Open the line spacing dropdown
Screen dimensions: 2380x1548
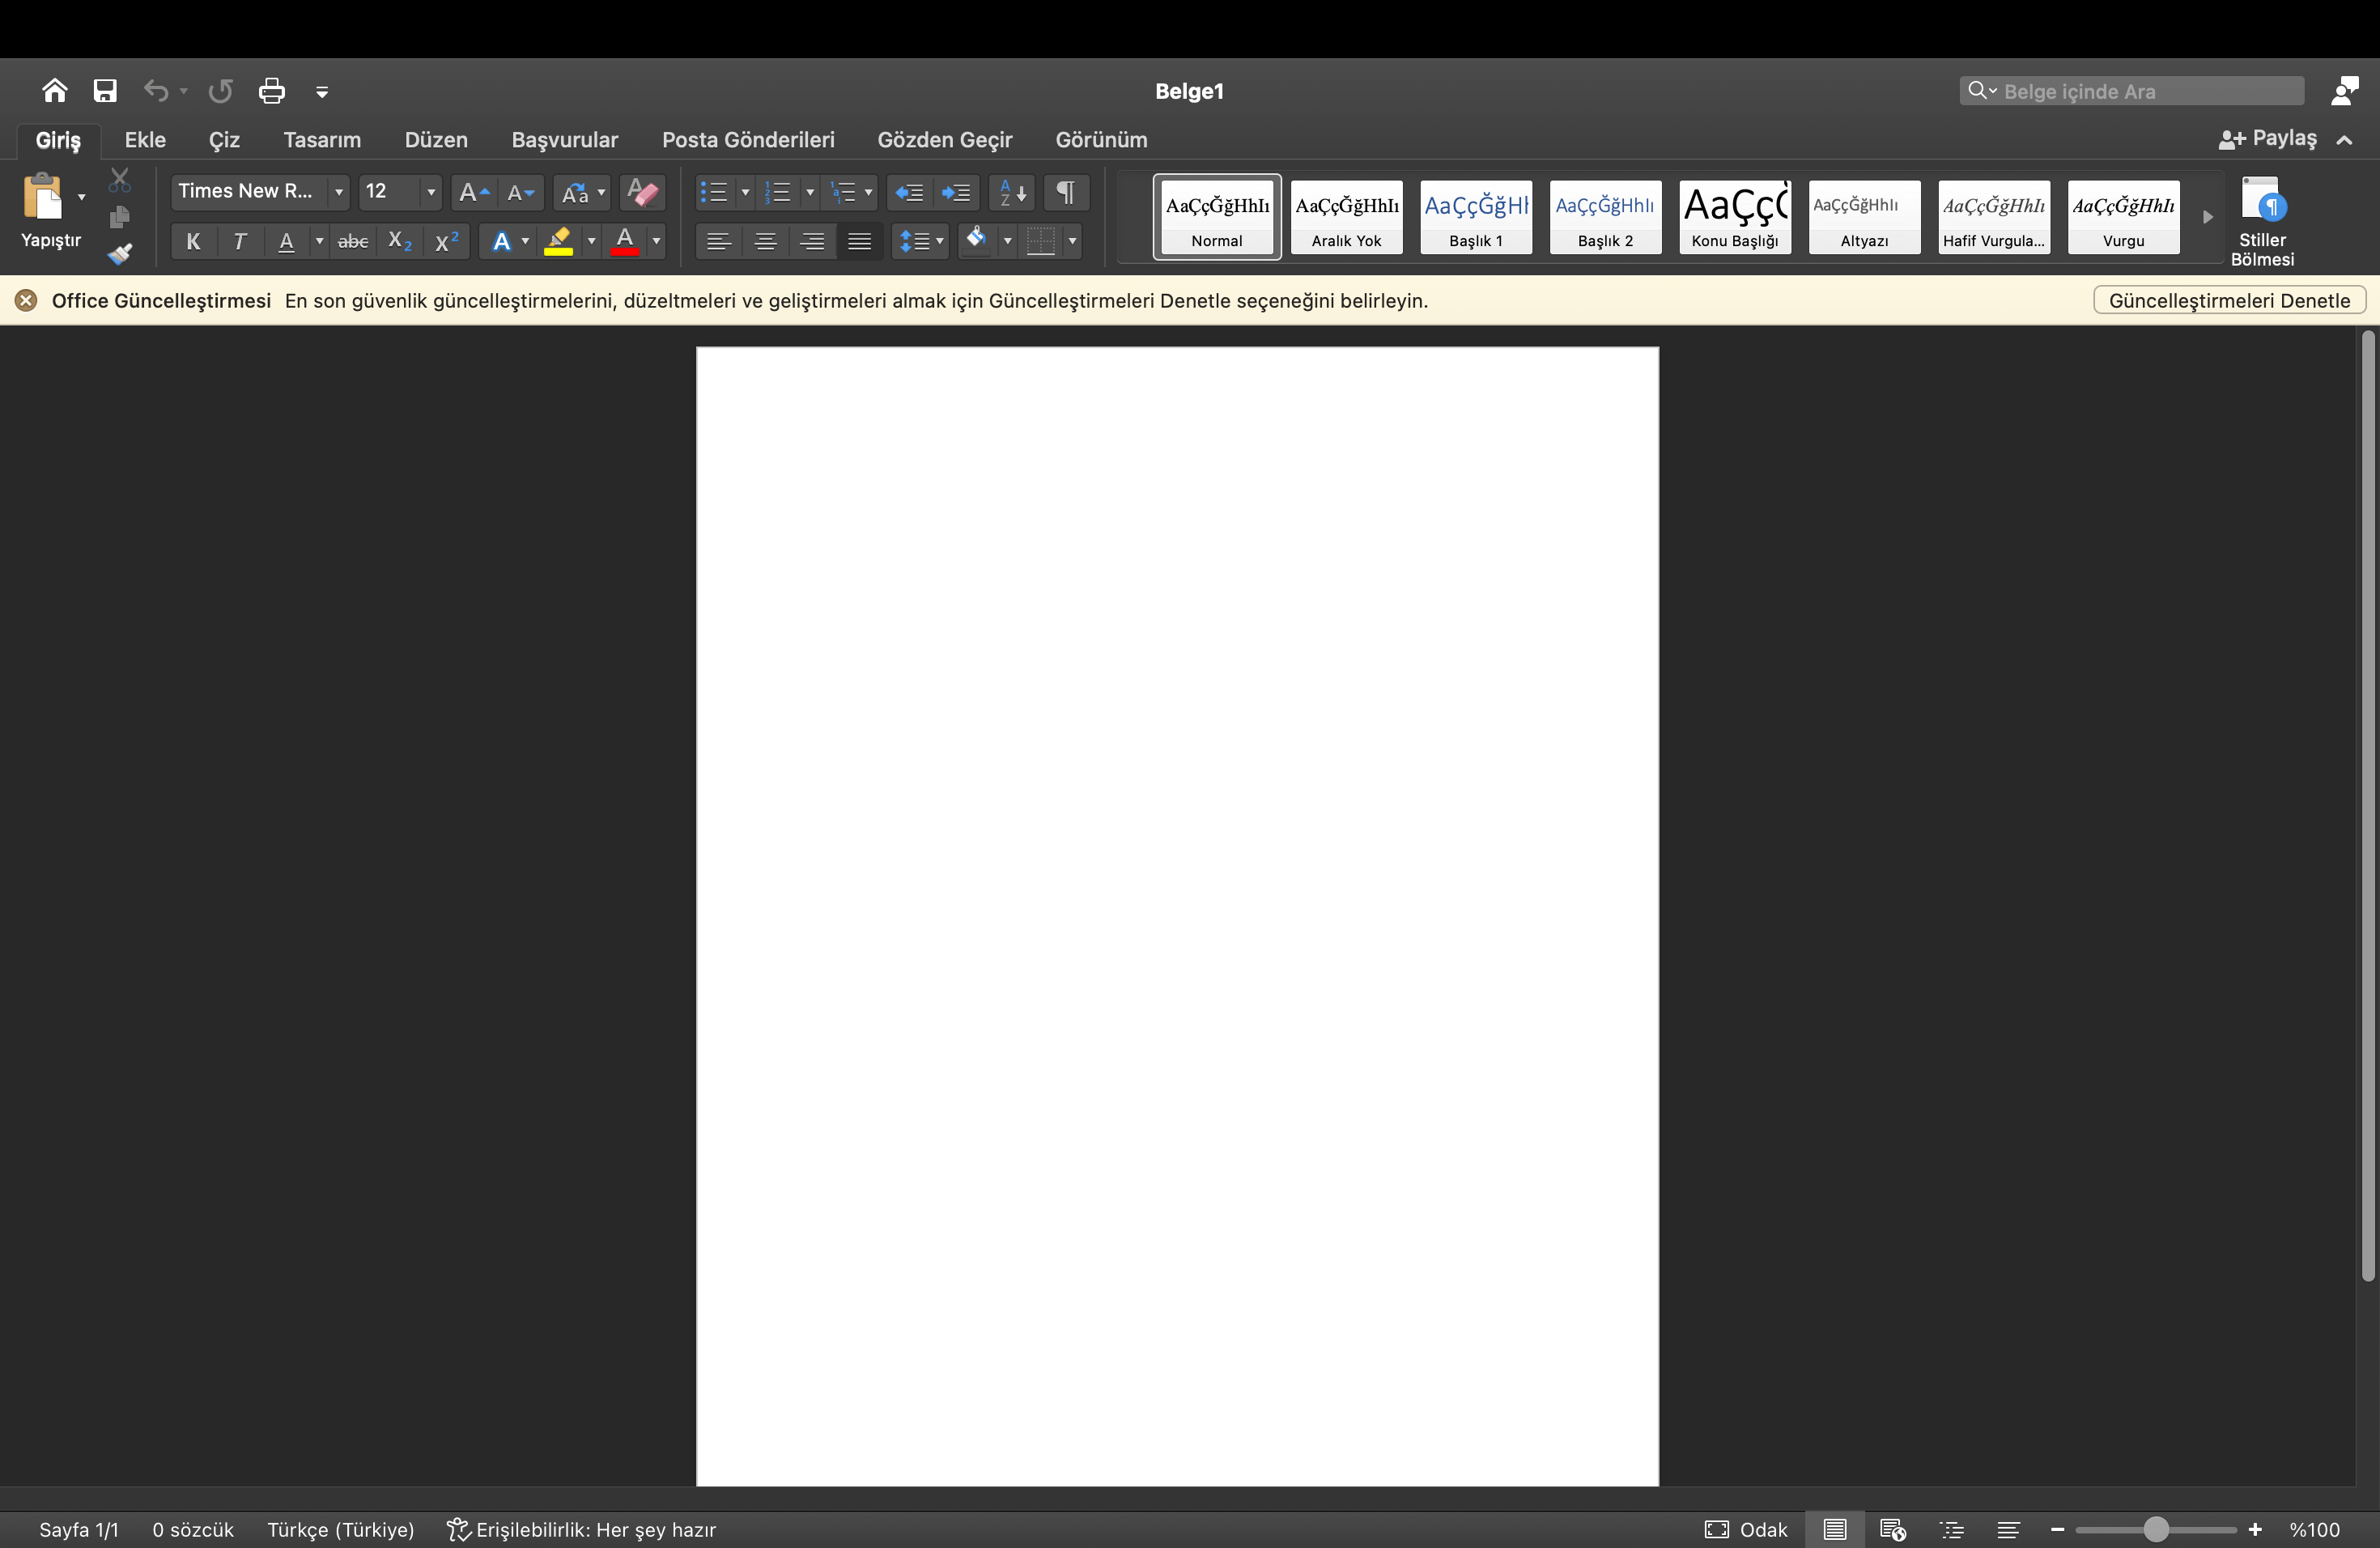(x=920, y=241)
